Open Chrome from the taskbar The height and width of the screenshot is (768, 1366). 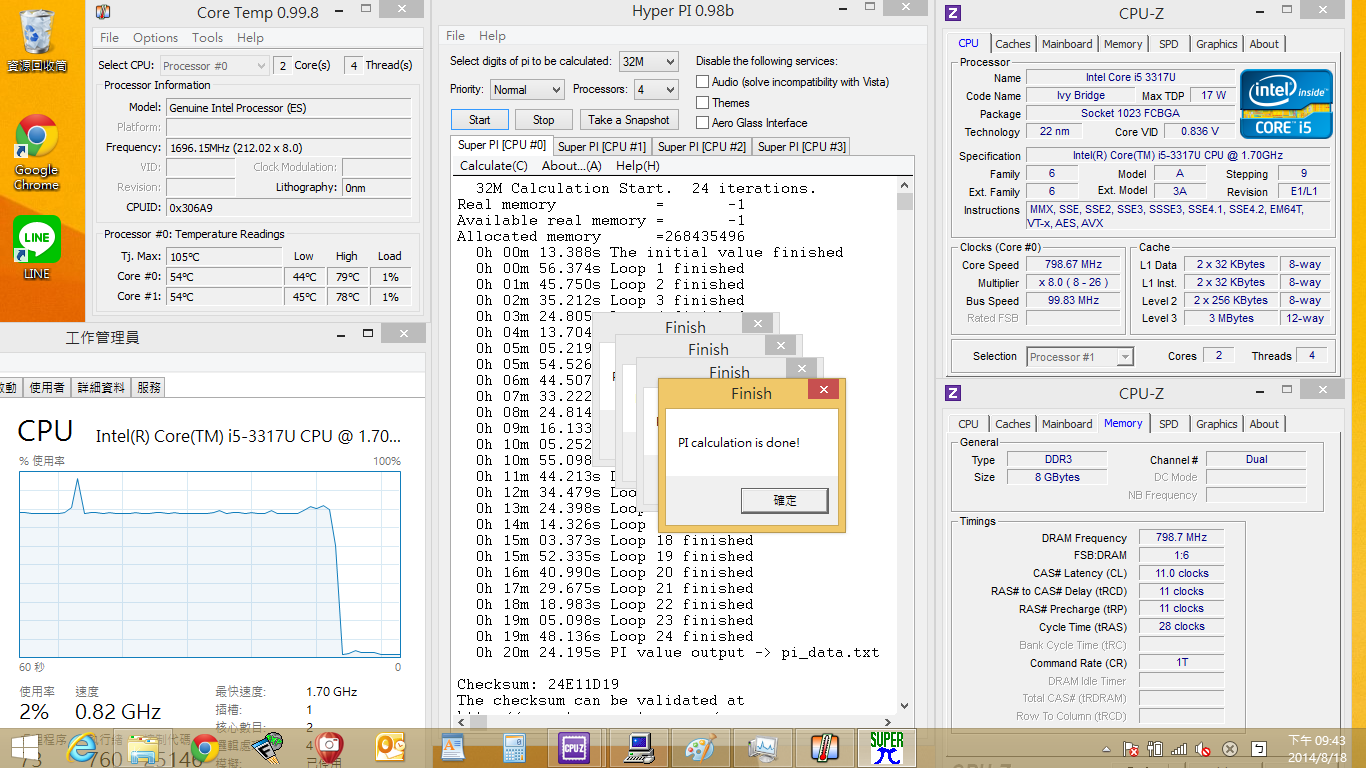(206, 747)
